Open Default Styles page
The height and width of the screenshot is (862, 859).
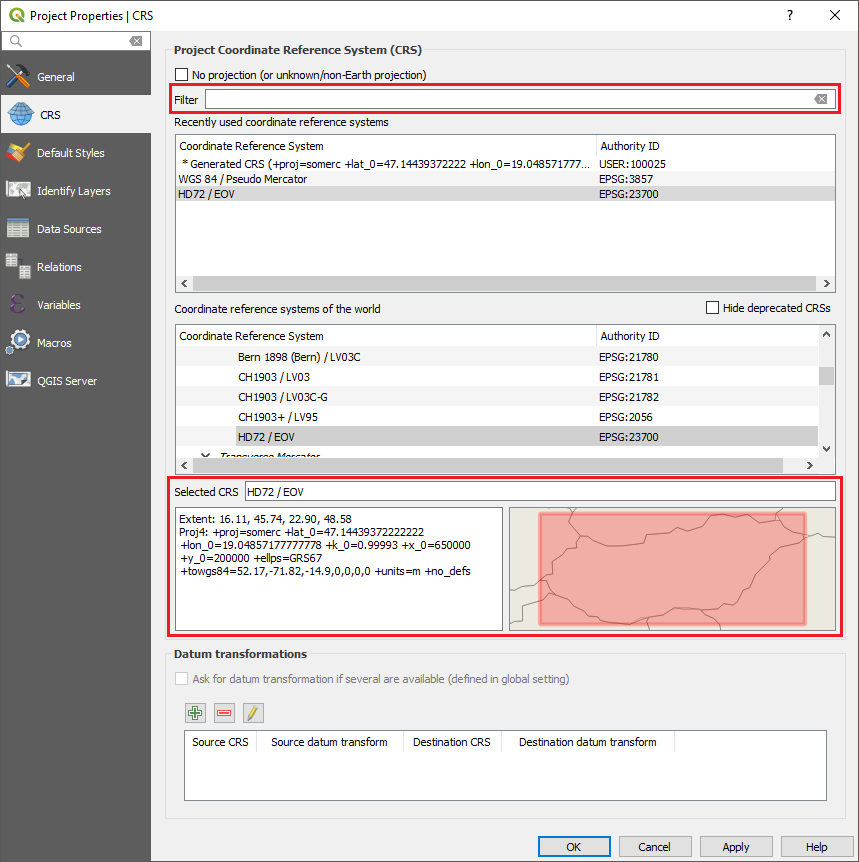coord(76,153)
